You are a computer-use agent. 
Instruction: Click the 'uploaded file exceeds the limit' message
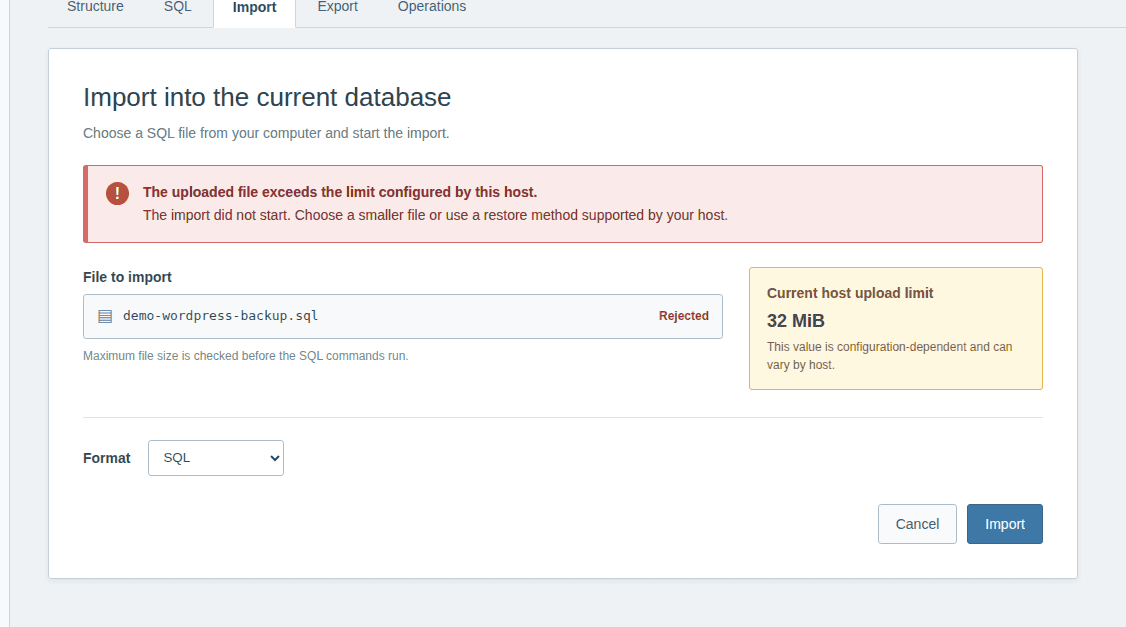point(340,192)
